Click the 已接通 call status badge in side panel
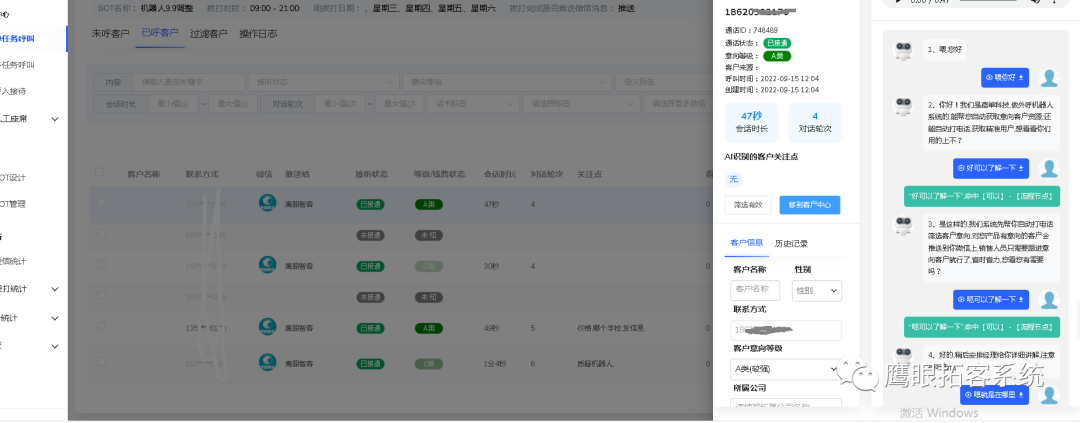Screen dimensions: 1080x423 click(777, 43)
